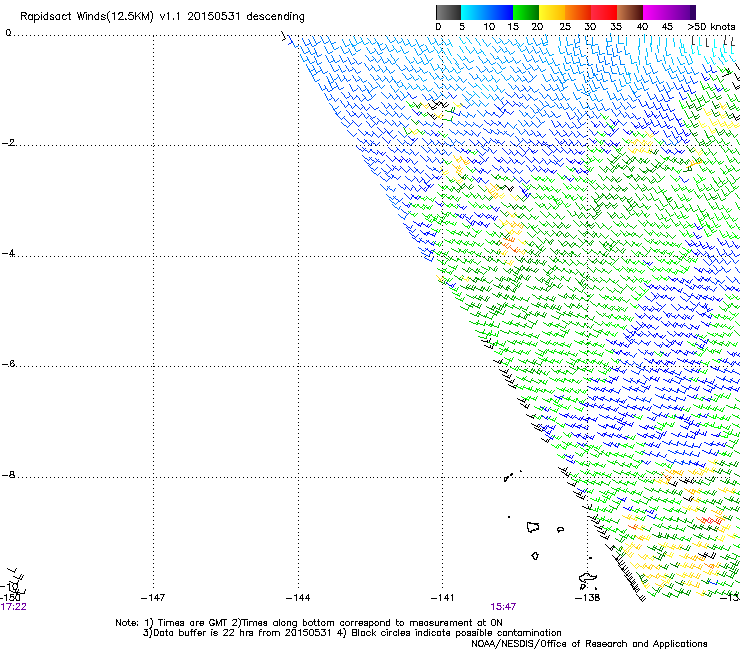
Task: Click the magenta 40-45 knots legend color
Action: (656, 12)
